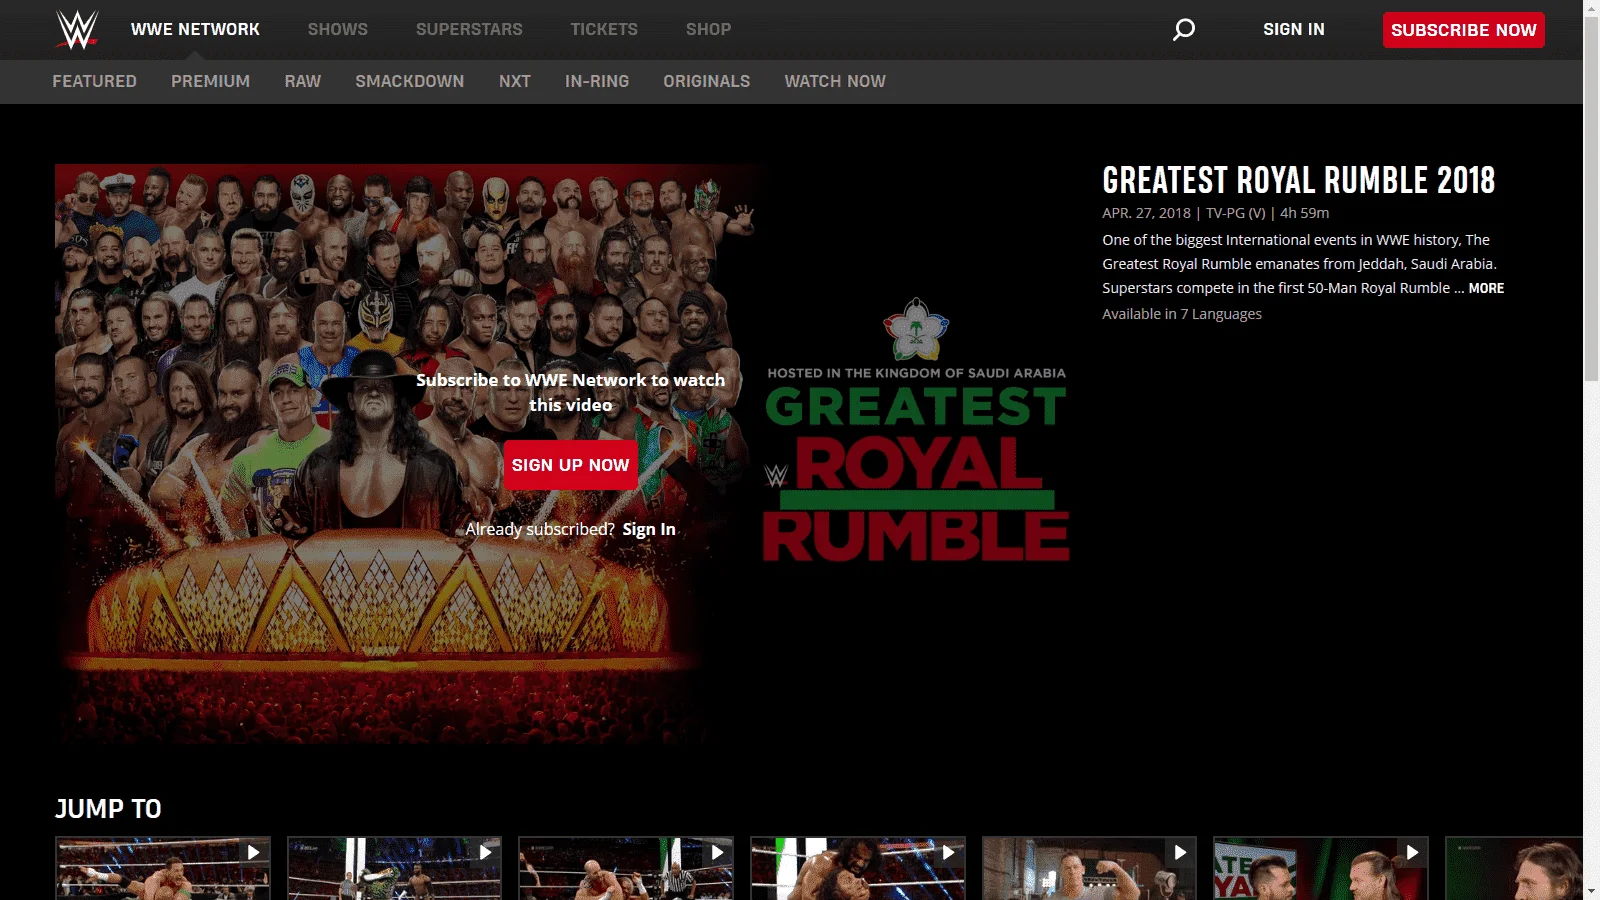
Task: Click the Greatest Royal Rumble logo image
Action: click(x=916, y=430)
